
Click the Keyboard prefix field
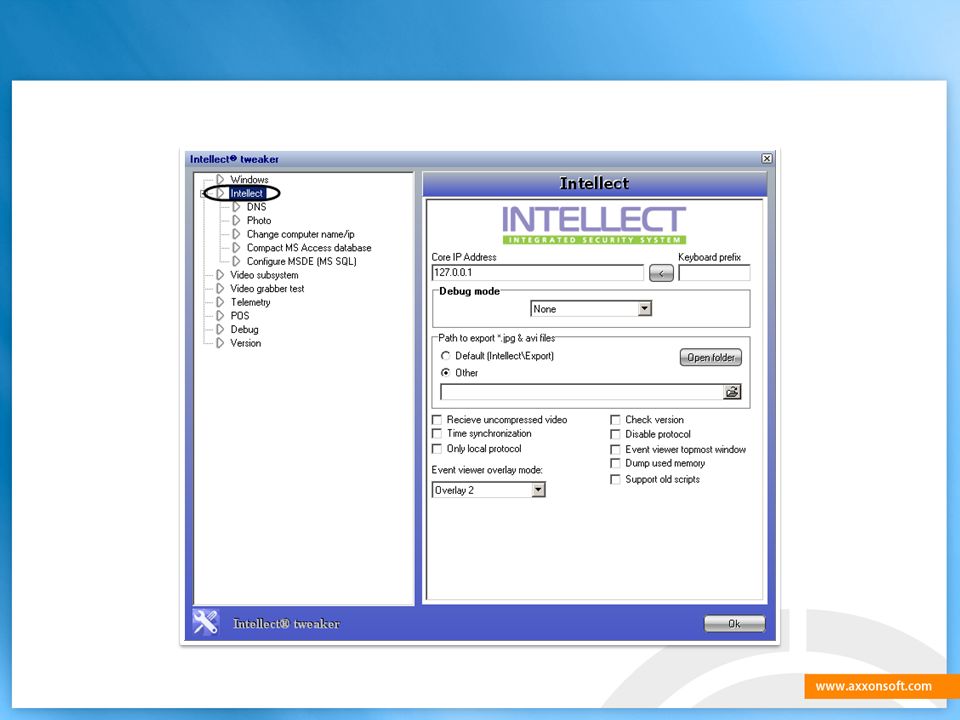pyautogui.click(x=714, y=273)
